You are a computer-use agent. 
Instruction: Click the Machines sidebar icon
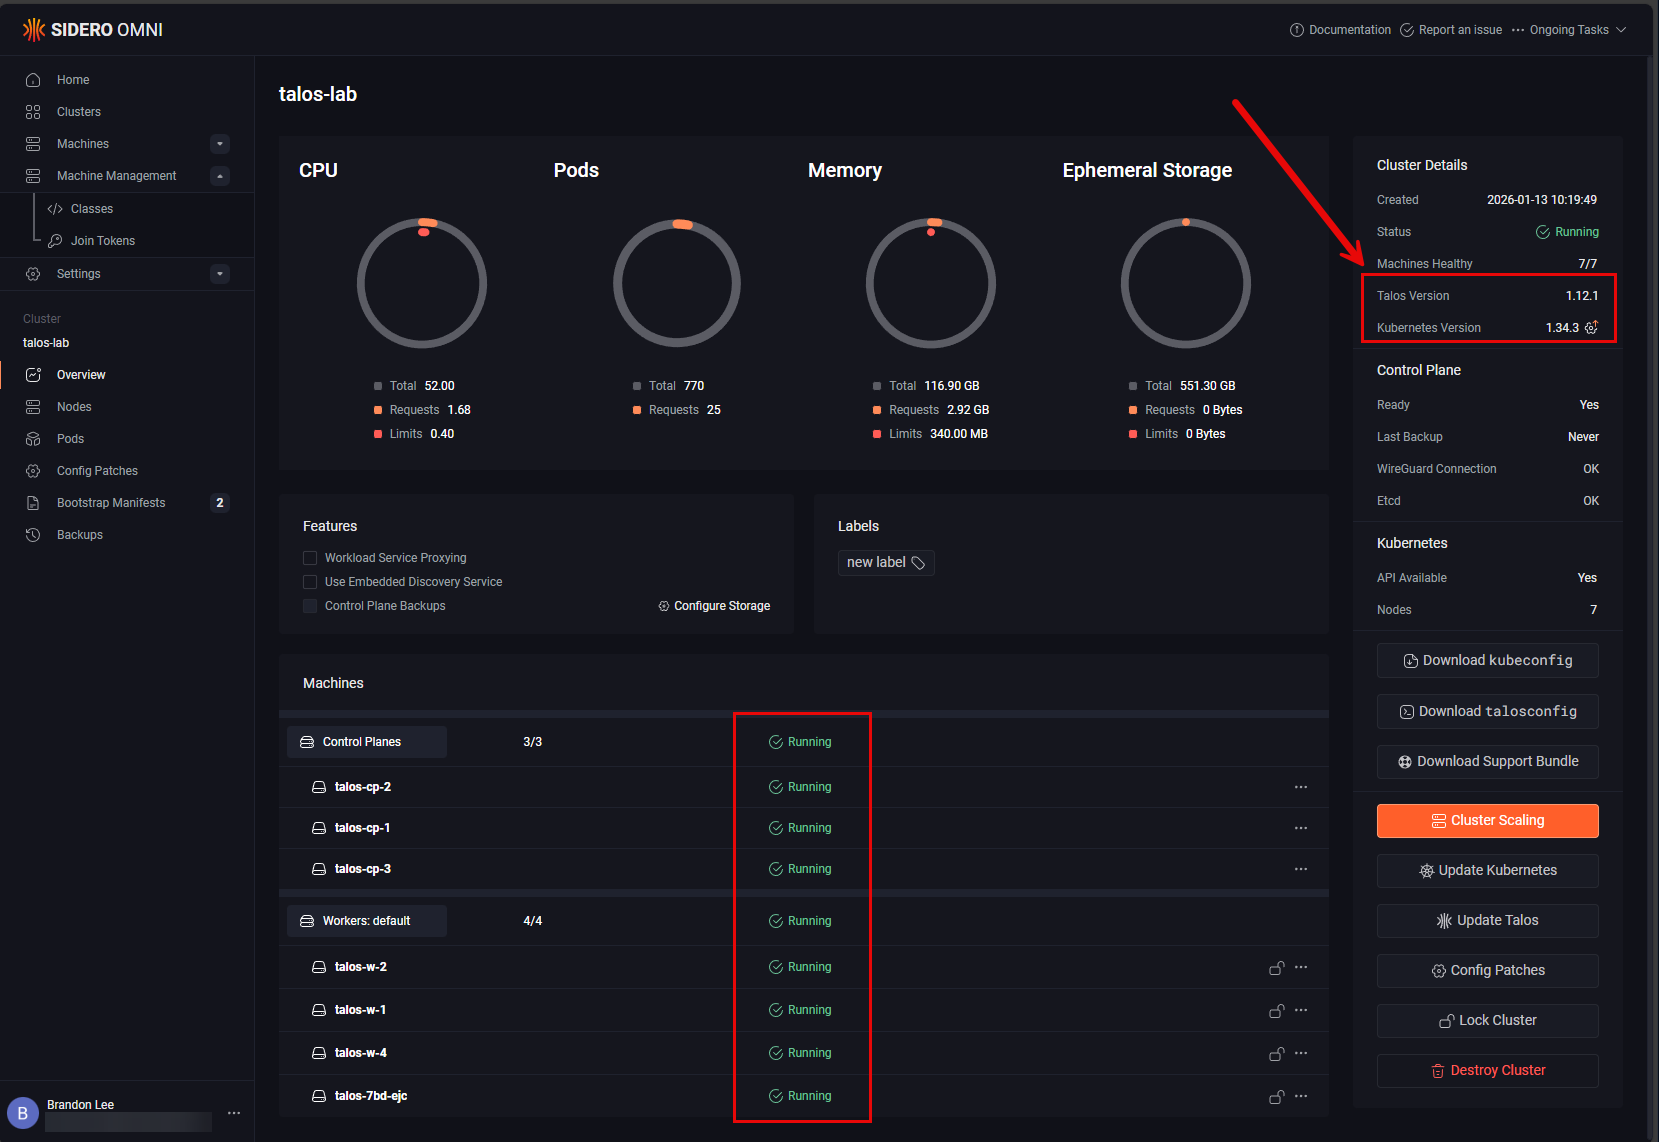click(33, 144)
